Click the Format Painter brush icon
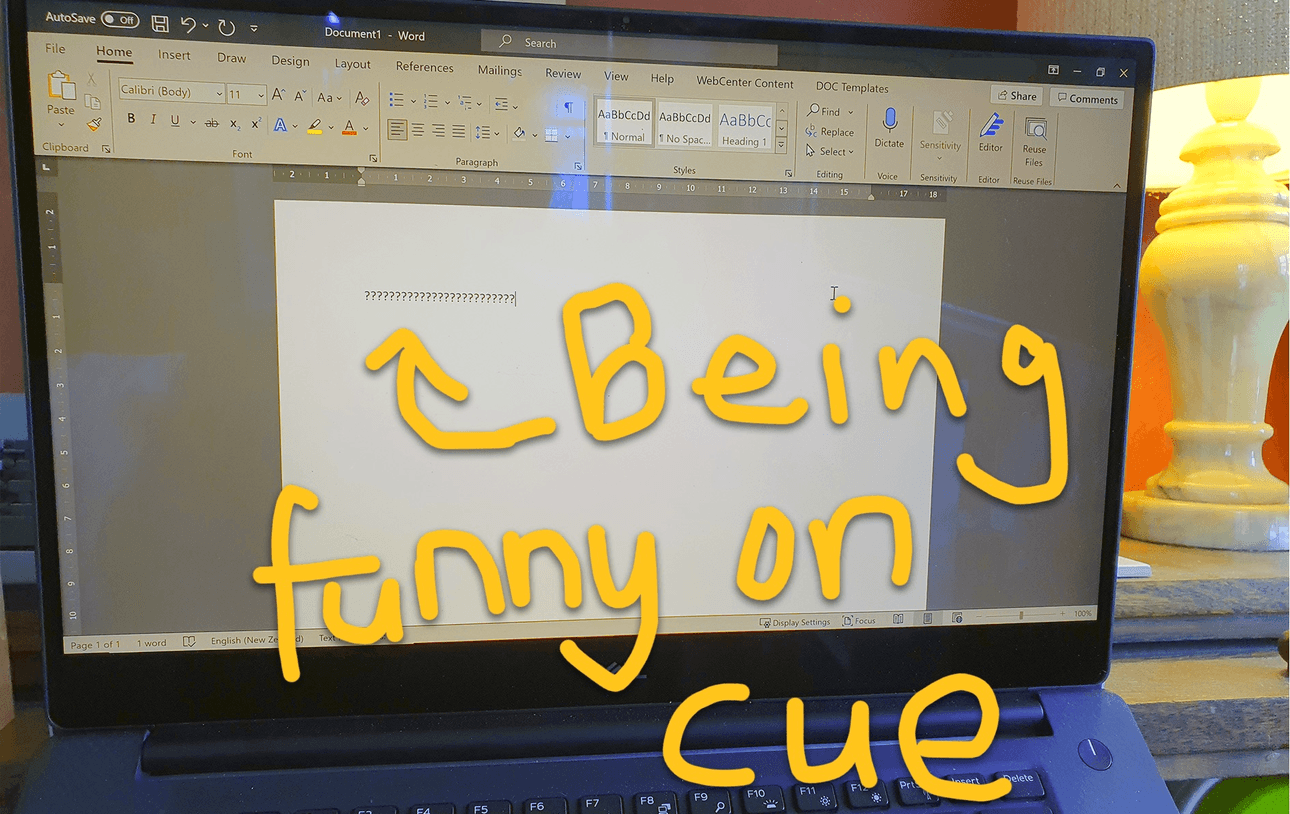 tap(93, 125)
